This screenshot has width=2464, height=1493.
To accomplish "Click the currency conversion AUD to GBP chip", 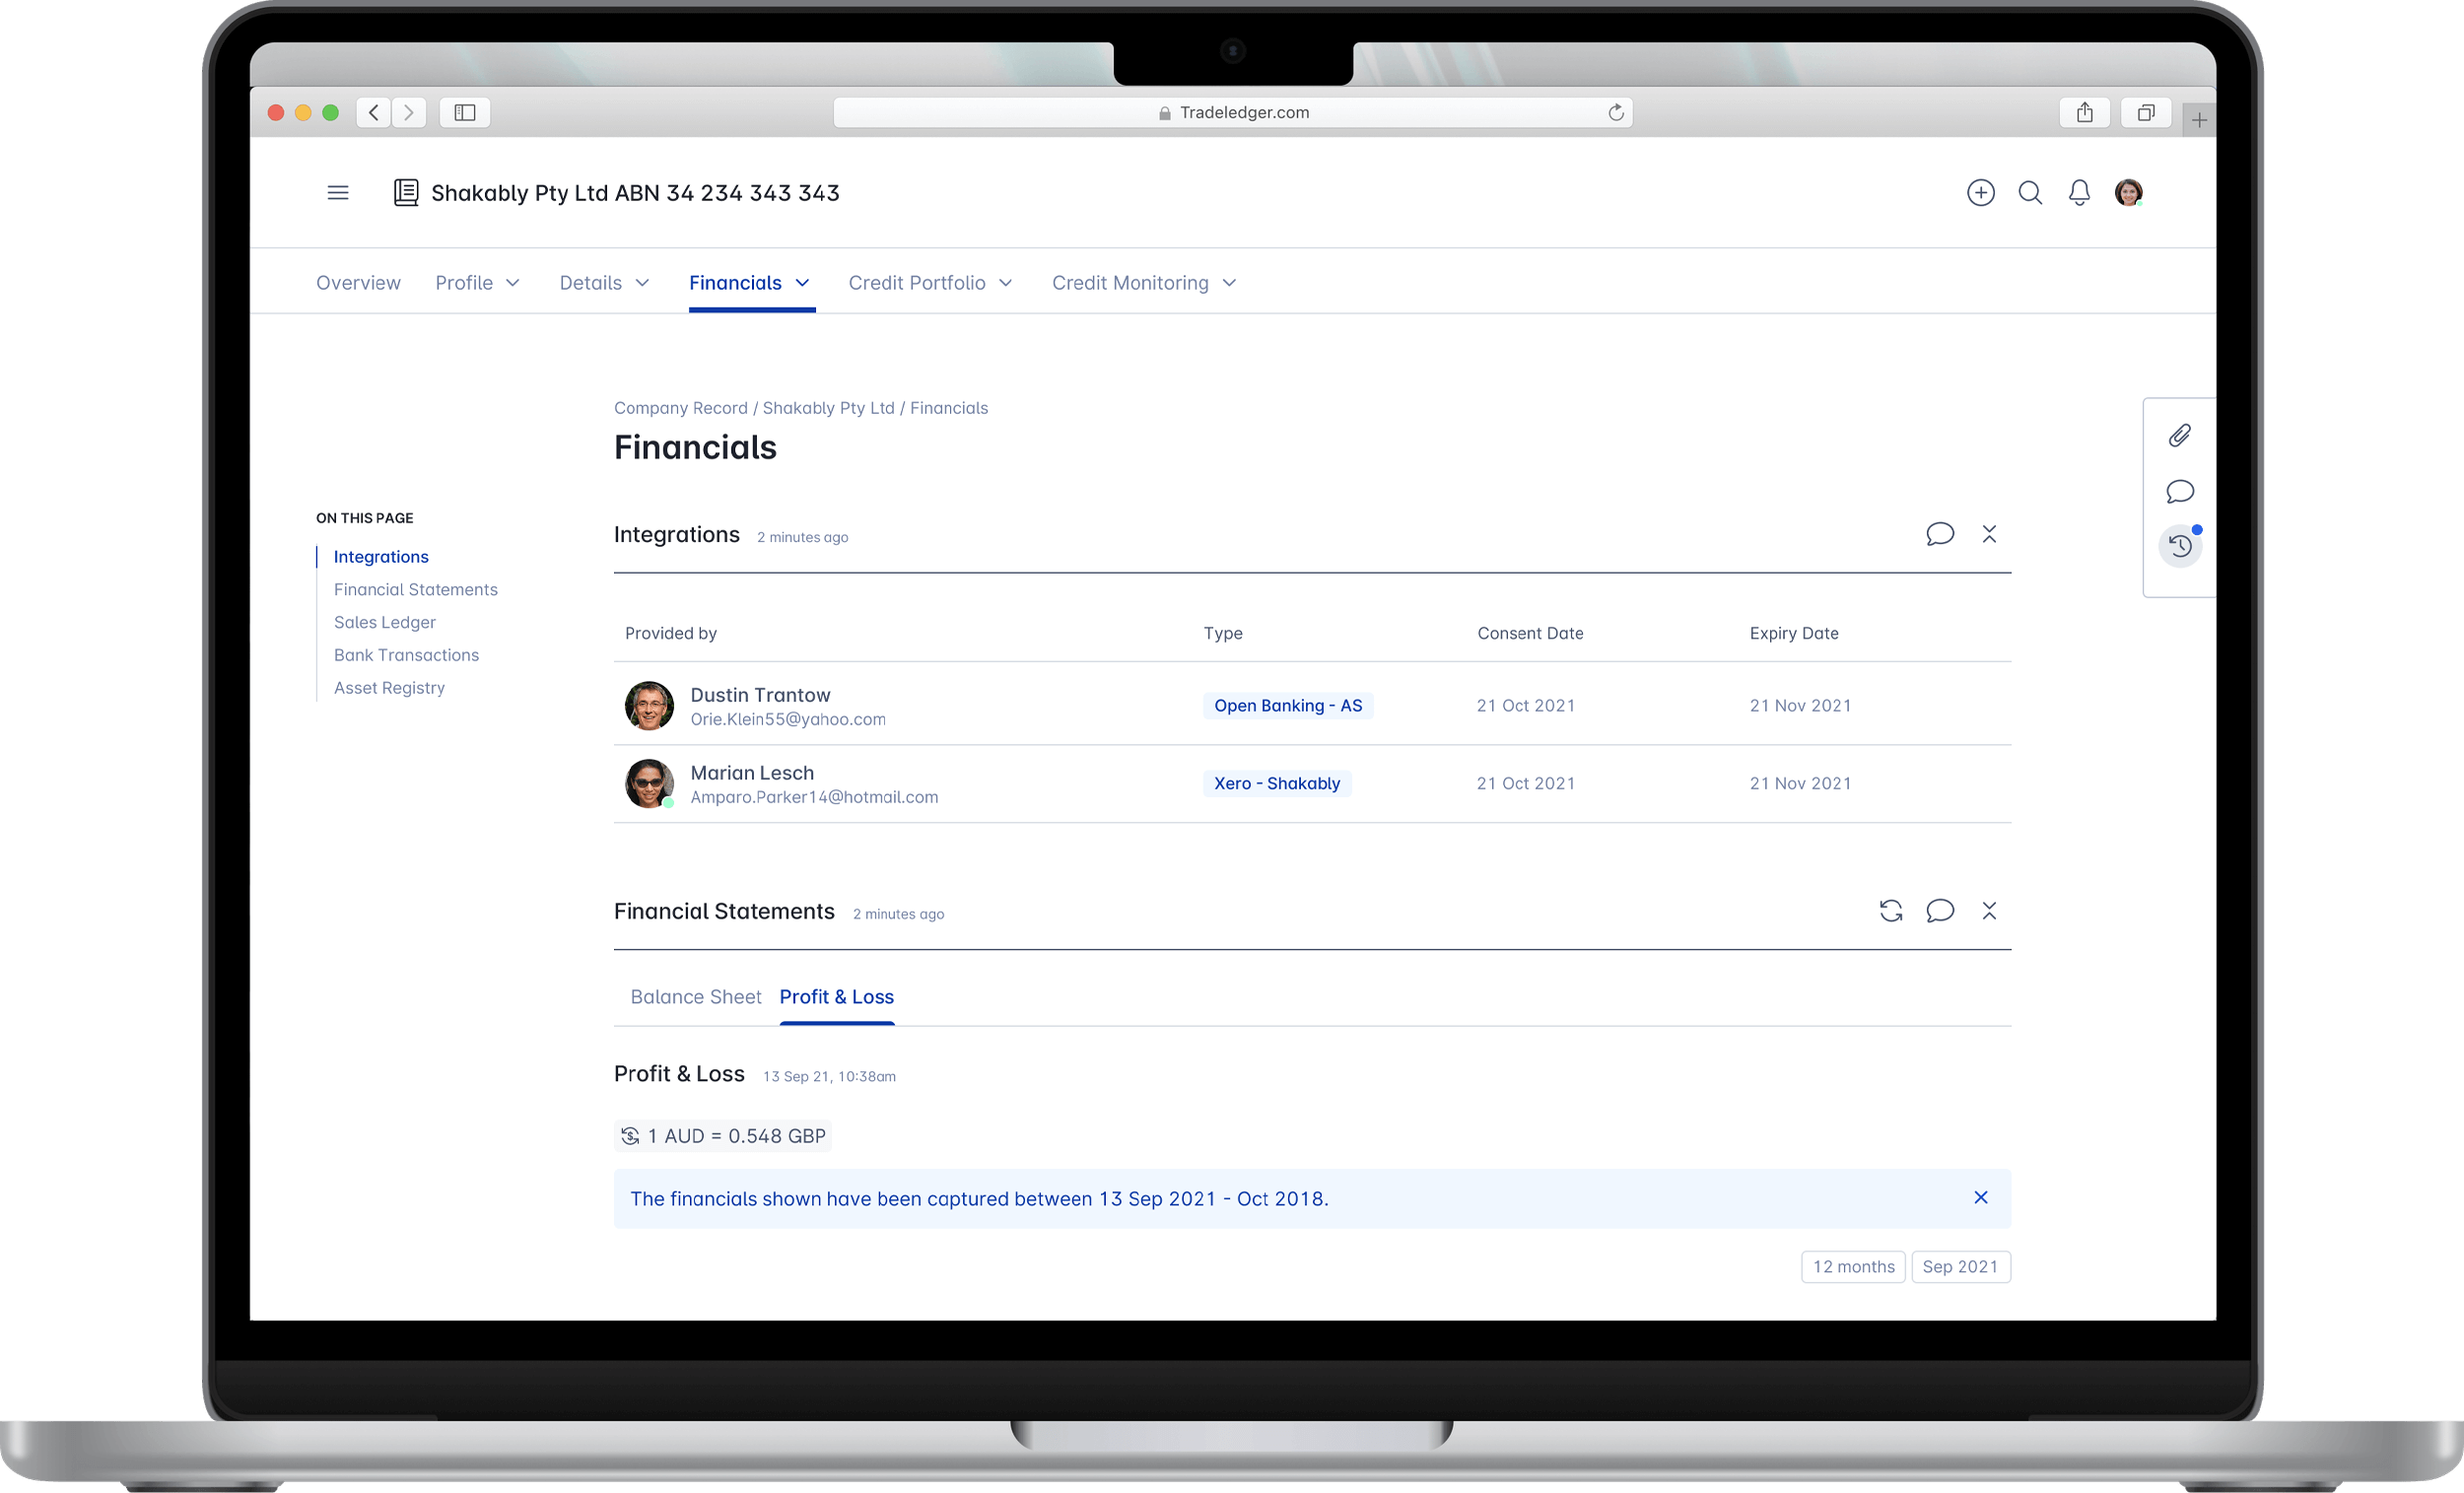I will (723, 1136).
